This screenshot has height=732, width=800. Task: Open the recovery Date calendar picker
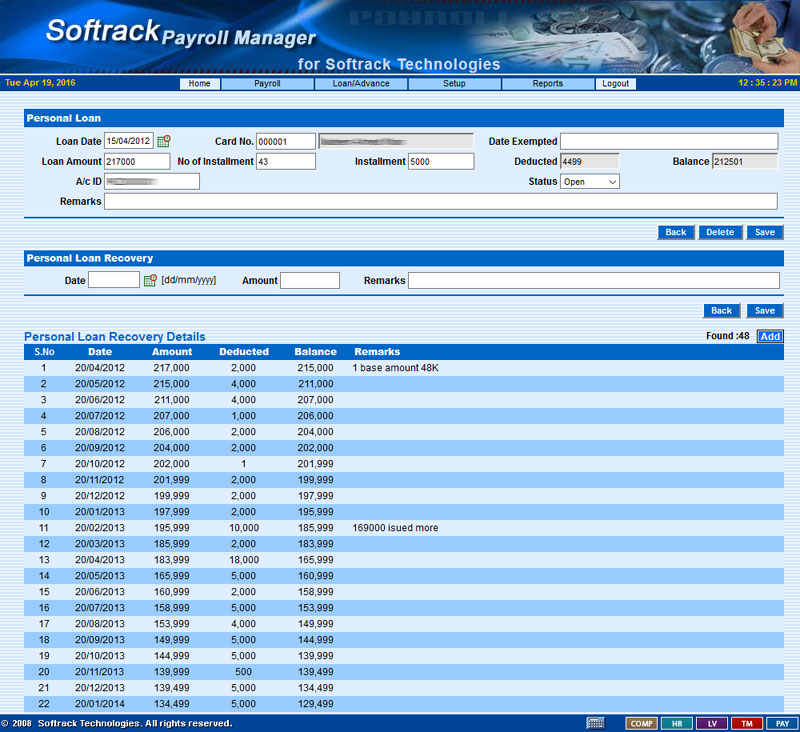(x=150, y=281)
